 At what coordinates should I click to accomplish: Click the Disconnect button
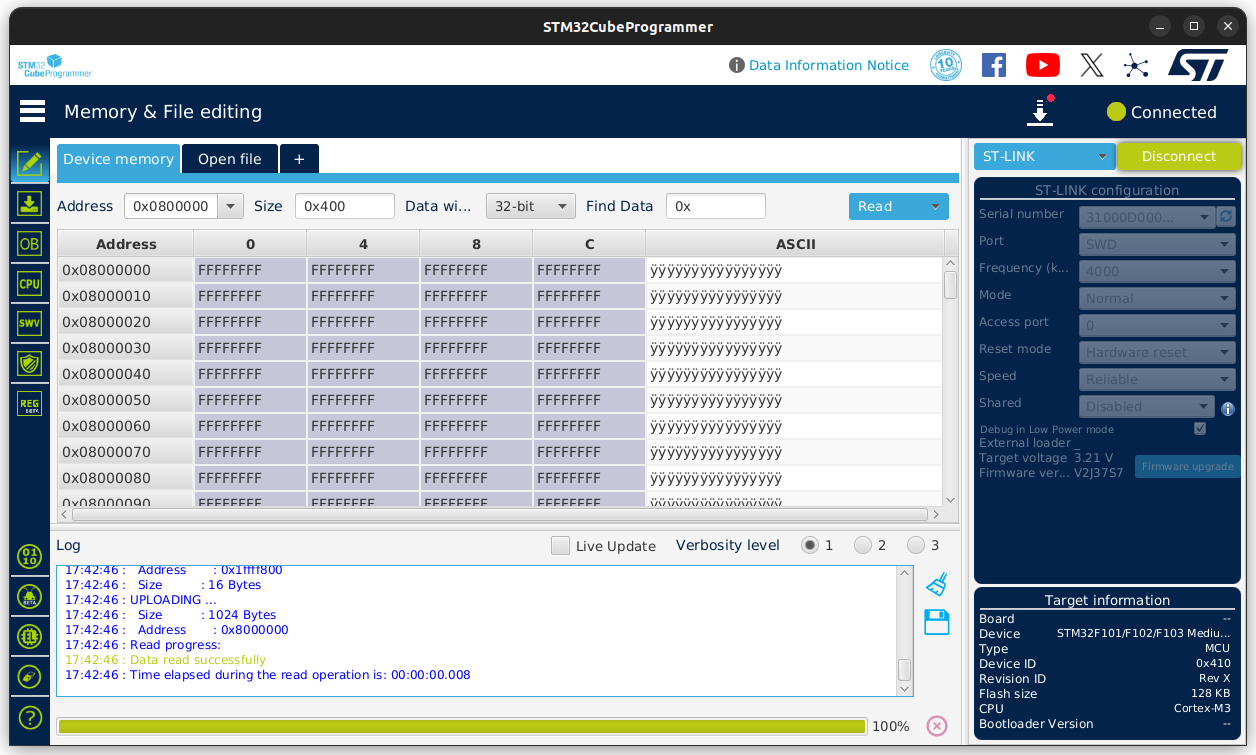[1179, 156]
